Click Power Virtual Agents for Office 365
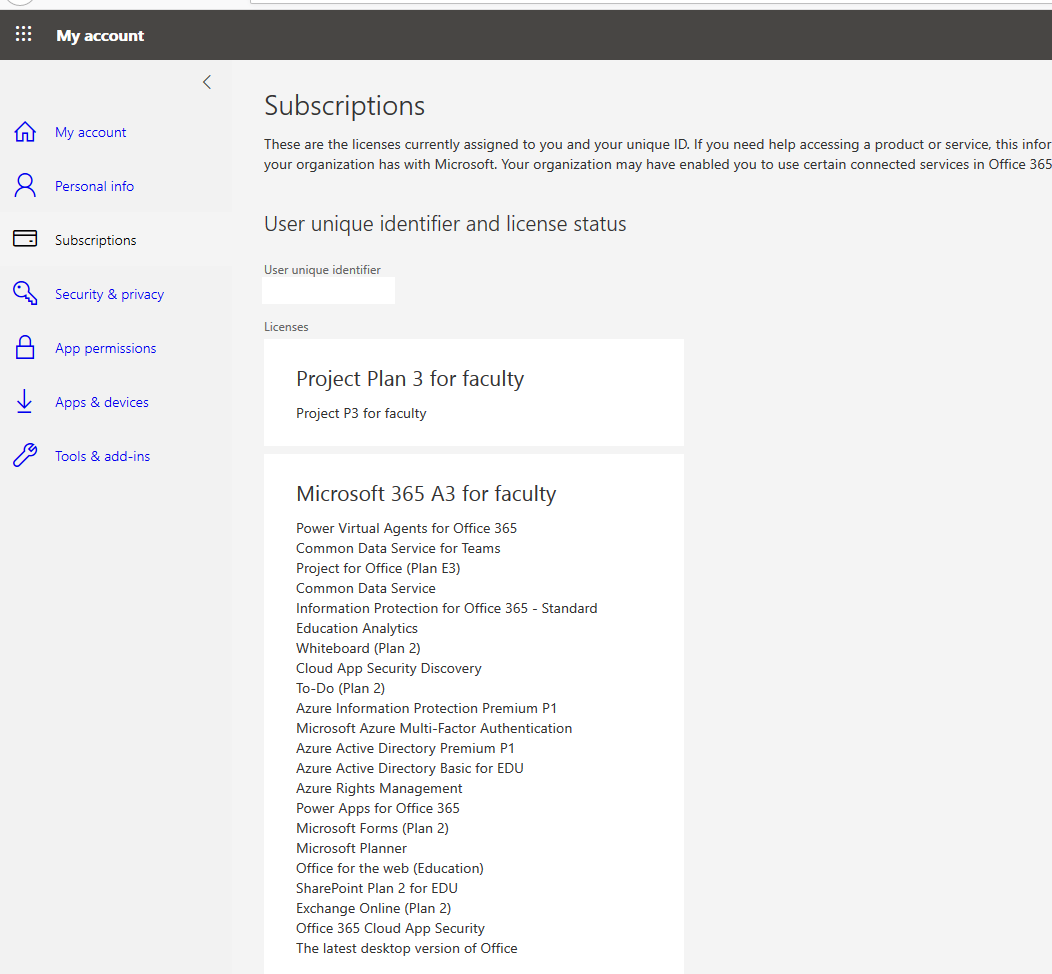 pyautogui.click(x=407, y=528)
